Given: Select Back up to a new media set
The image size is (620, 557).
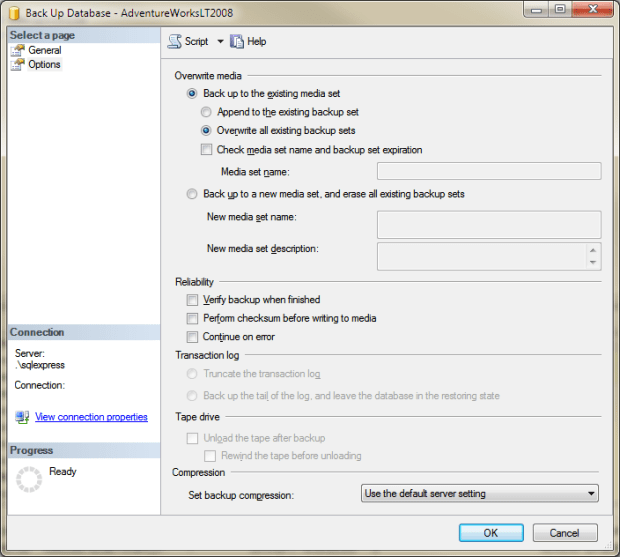Looking at the screenshot, I should pos(192,194).
